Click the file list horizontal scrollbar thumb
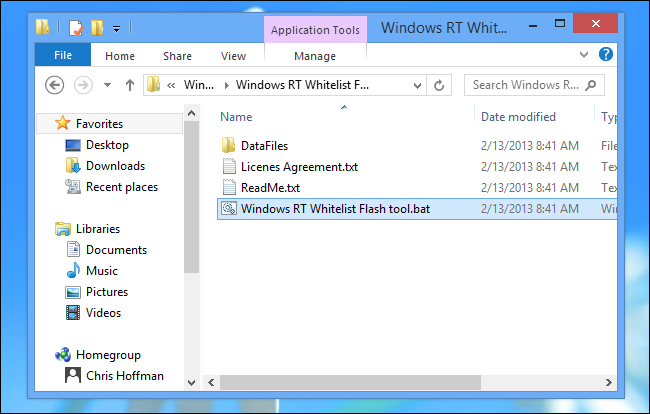The width and height of the screenshot is (650, 414). [350, 383]
